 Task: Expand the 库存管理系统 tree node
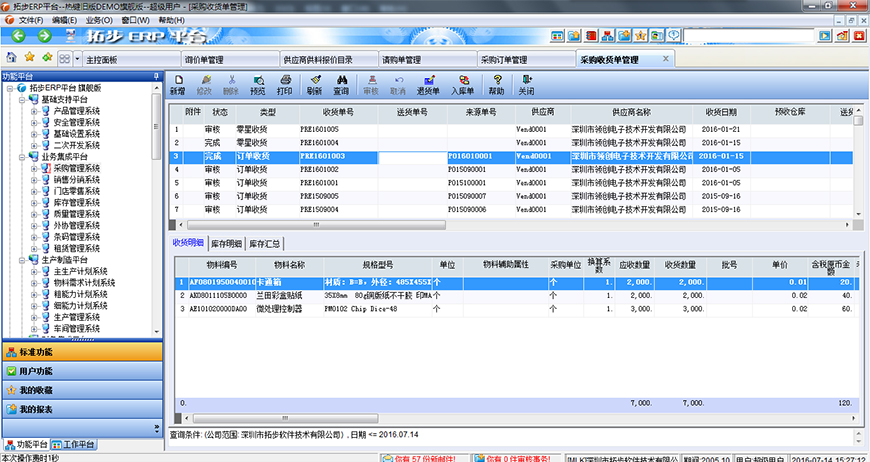(x=34, y=202)
